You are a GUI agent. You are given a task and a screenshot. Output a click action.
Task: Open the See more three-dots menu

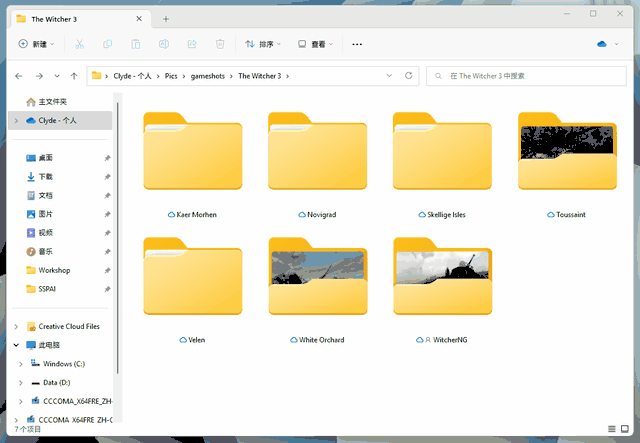(x=357, y=44)
